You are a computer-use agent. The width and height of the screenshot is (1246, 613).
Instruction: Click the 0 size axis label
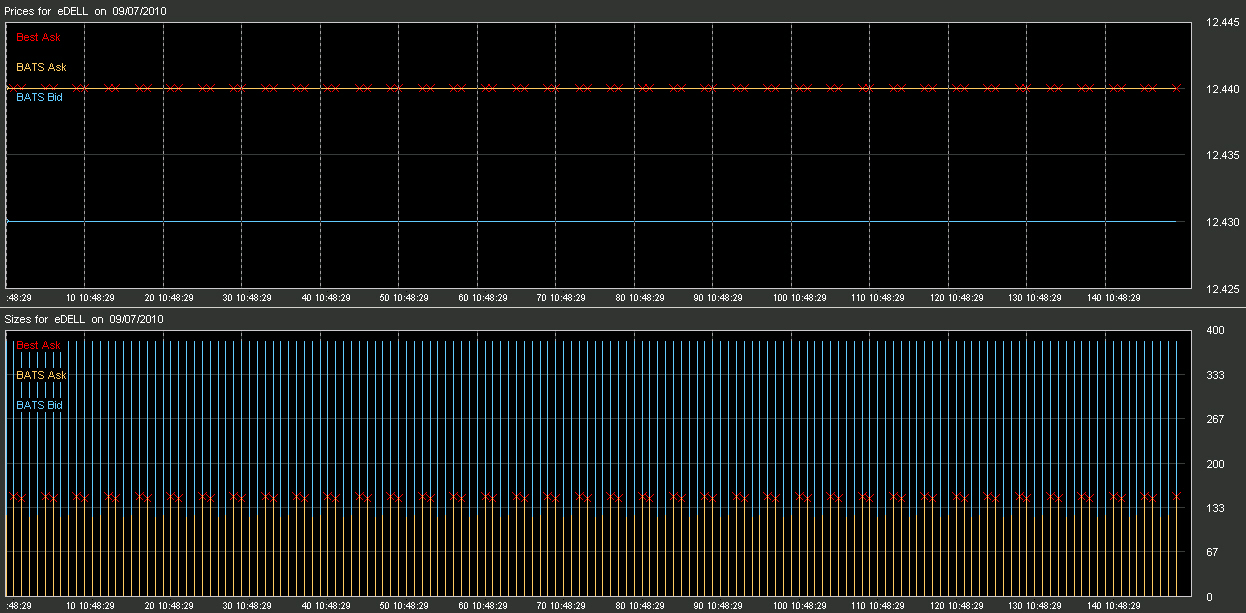click(1209, 597)
